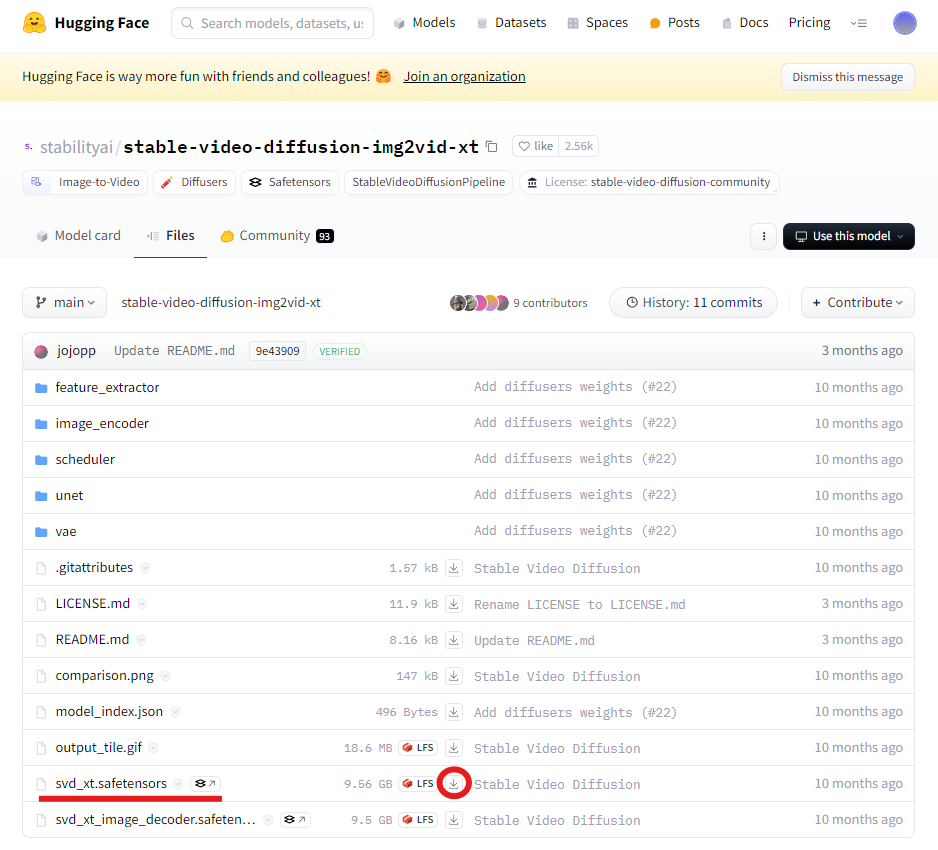The width and height of the screenshot is (938, 850).
Task: Switch to the Files tab
Action: pyautogui.click(x=170, y=236)
